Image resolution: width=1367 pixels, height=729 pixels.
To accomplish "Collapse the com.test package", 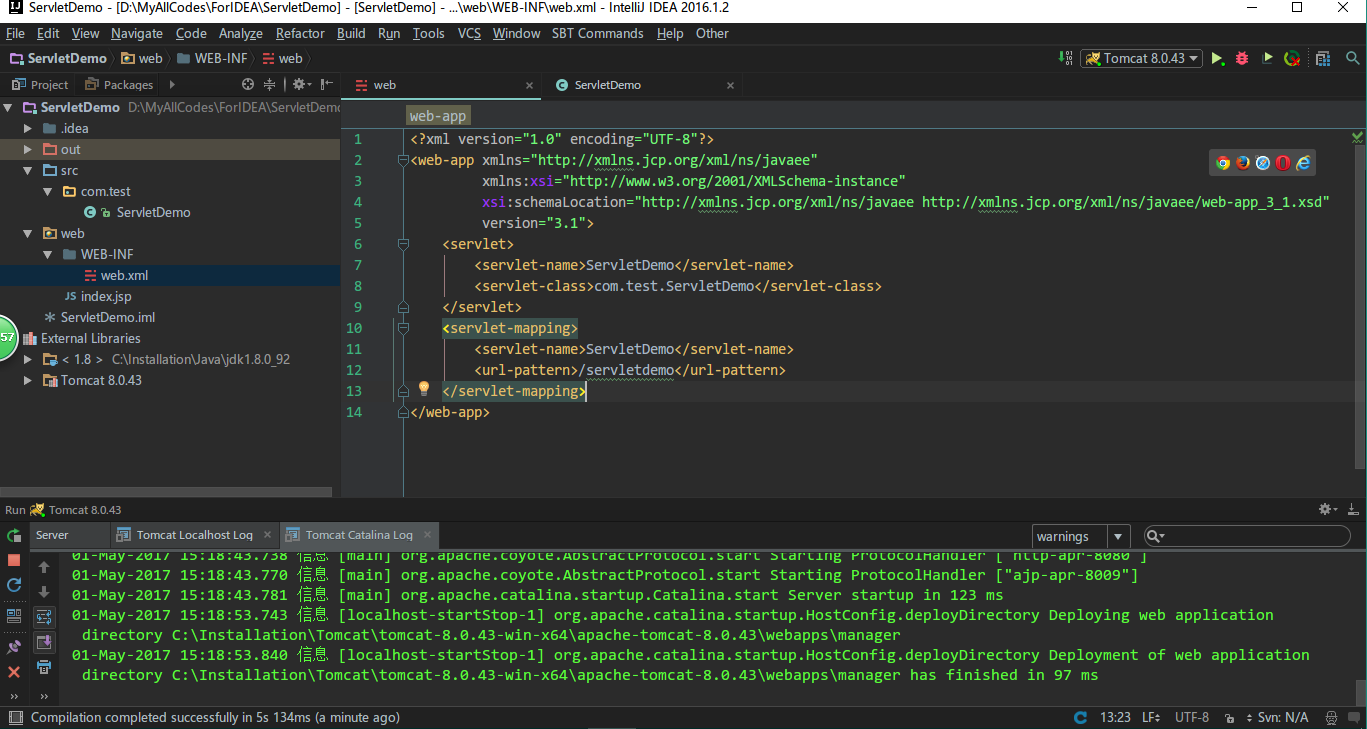I will click(x=48, y=191).
